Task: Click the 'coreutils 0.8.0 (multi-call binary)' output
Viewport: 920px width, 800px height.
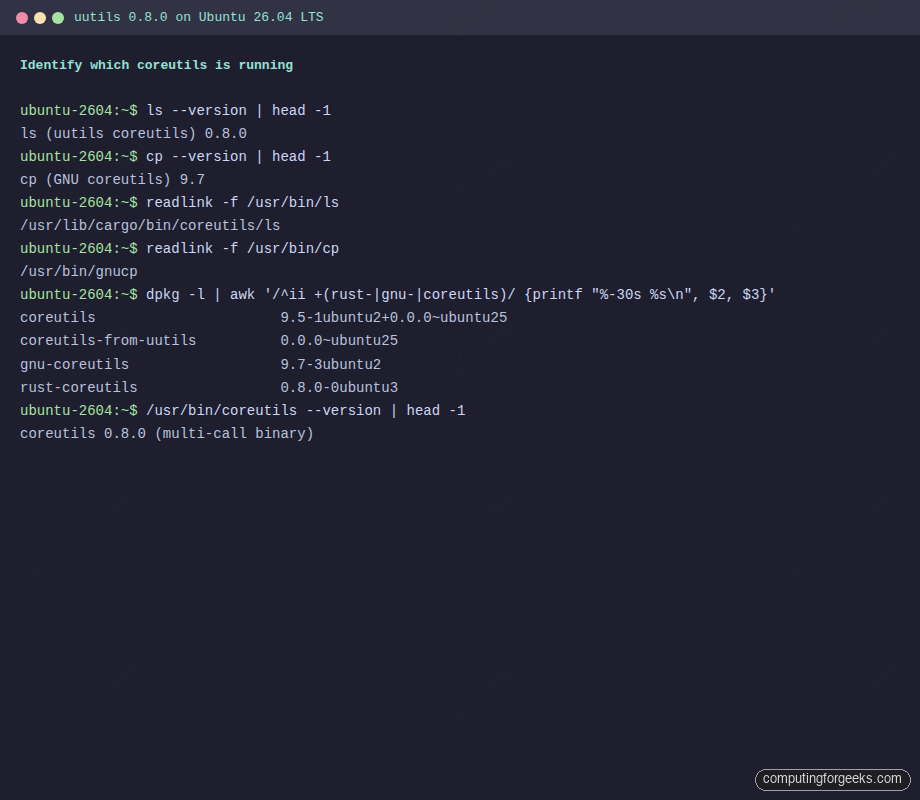Action: [x=165, y=433]
